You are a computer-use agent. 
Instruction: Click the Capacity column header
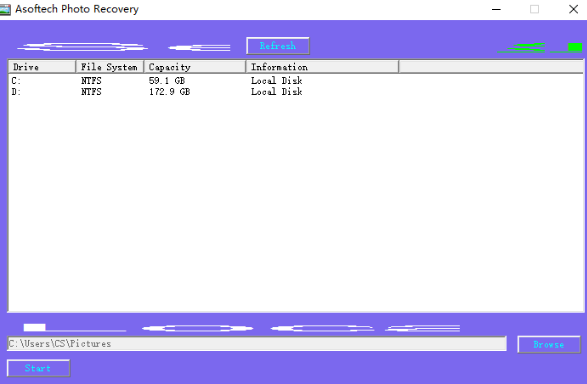[195, 67]
